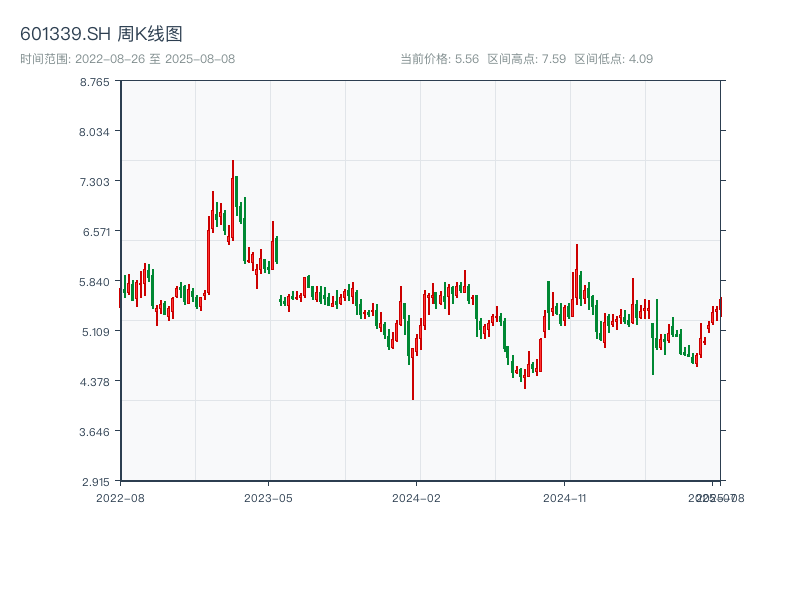Click the 区间低点 4.09 label
This screenshot has height=600, width=800.
tap(613, 59)
